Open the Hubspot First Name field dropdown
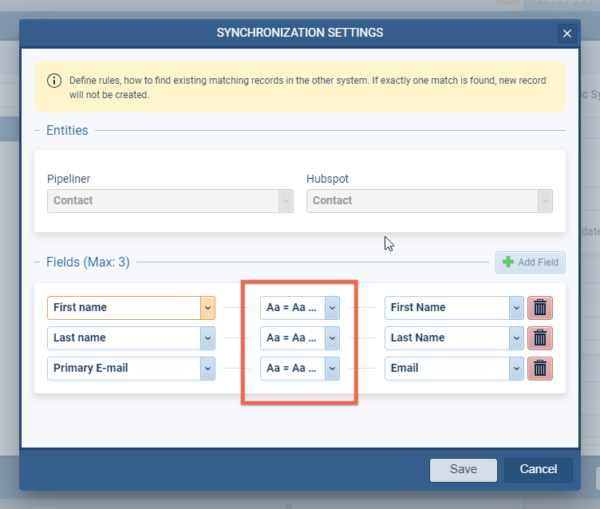This screenshot has width=600, height=509. [516, 307]
